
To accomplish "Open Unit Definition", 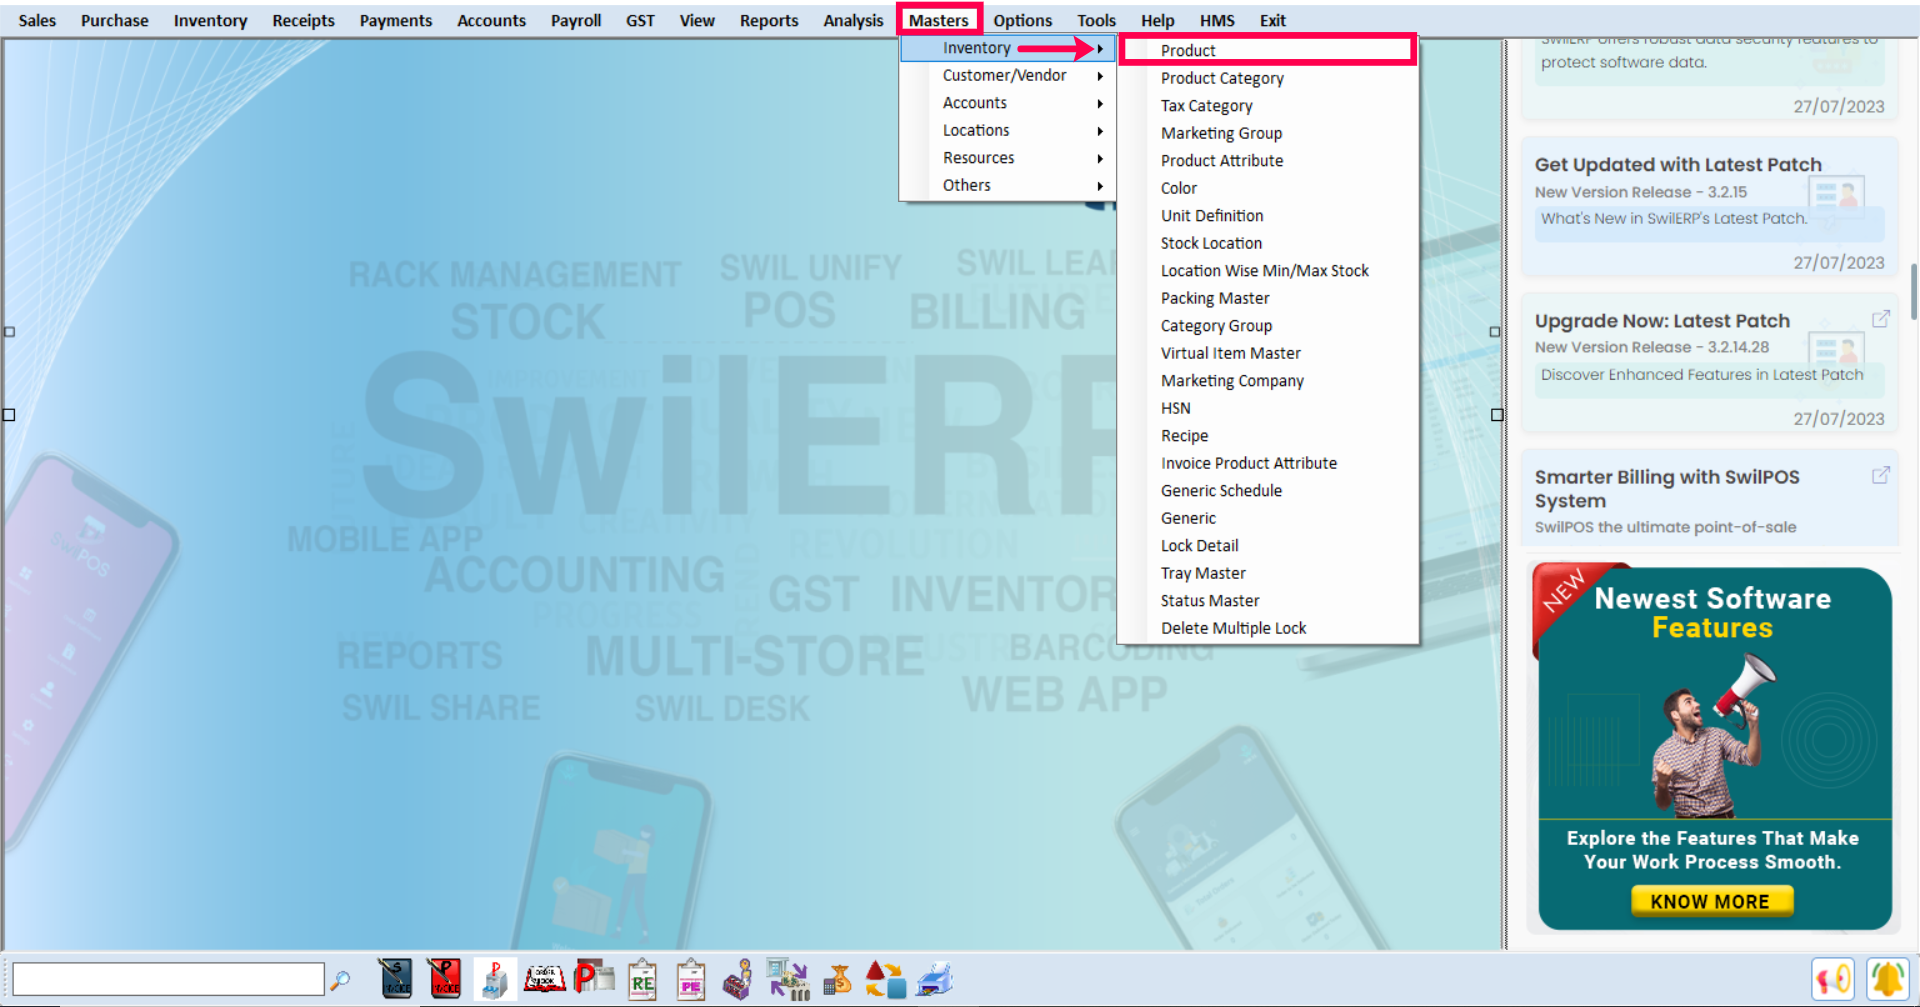I will coord(1268,216).
